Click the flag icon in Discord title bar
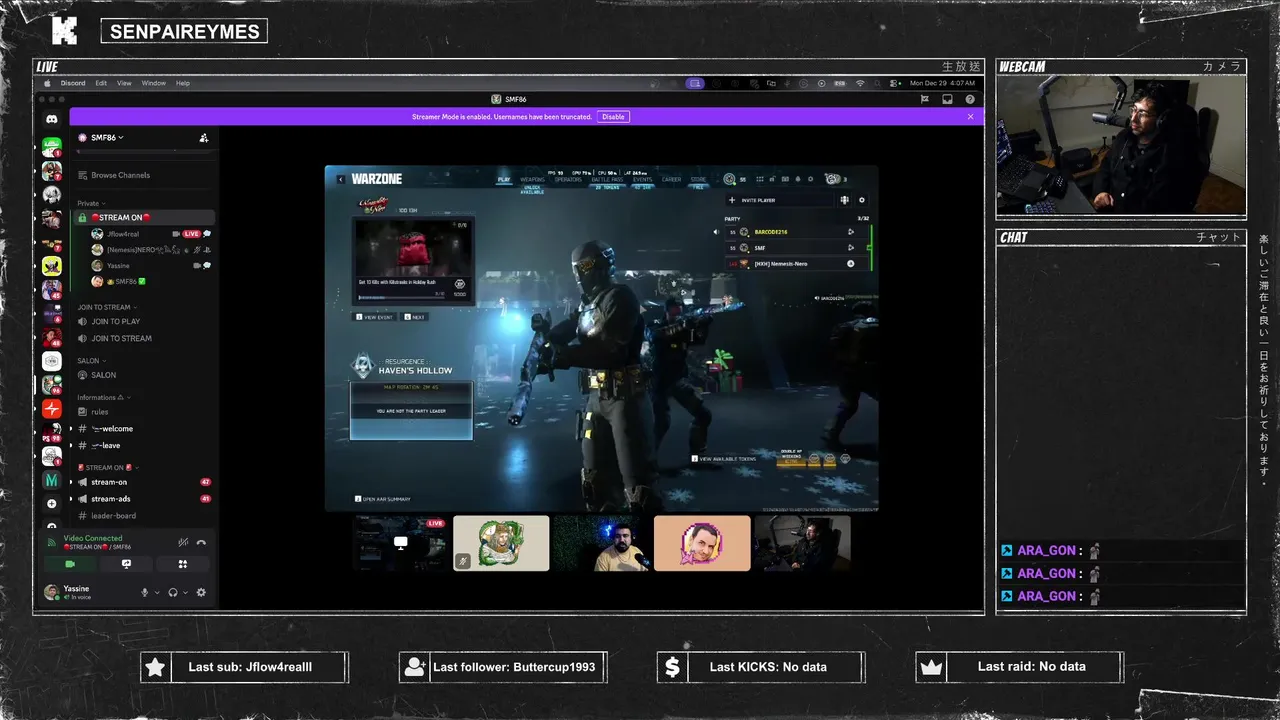Viewport: 1280px width, 720px height. click(925, 99)
